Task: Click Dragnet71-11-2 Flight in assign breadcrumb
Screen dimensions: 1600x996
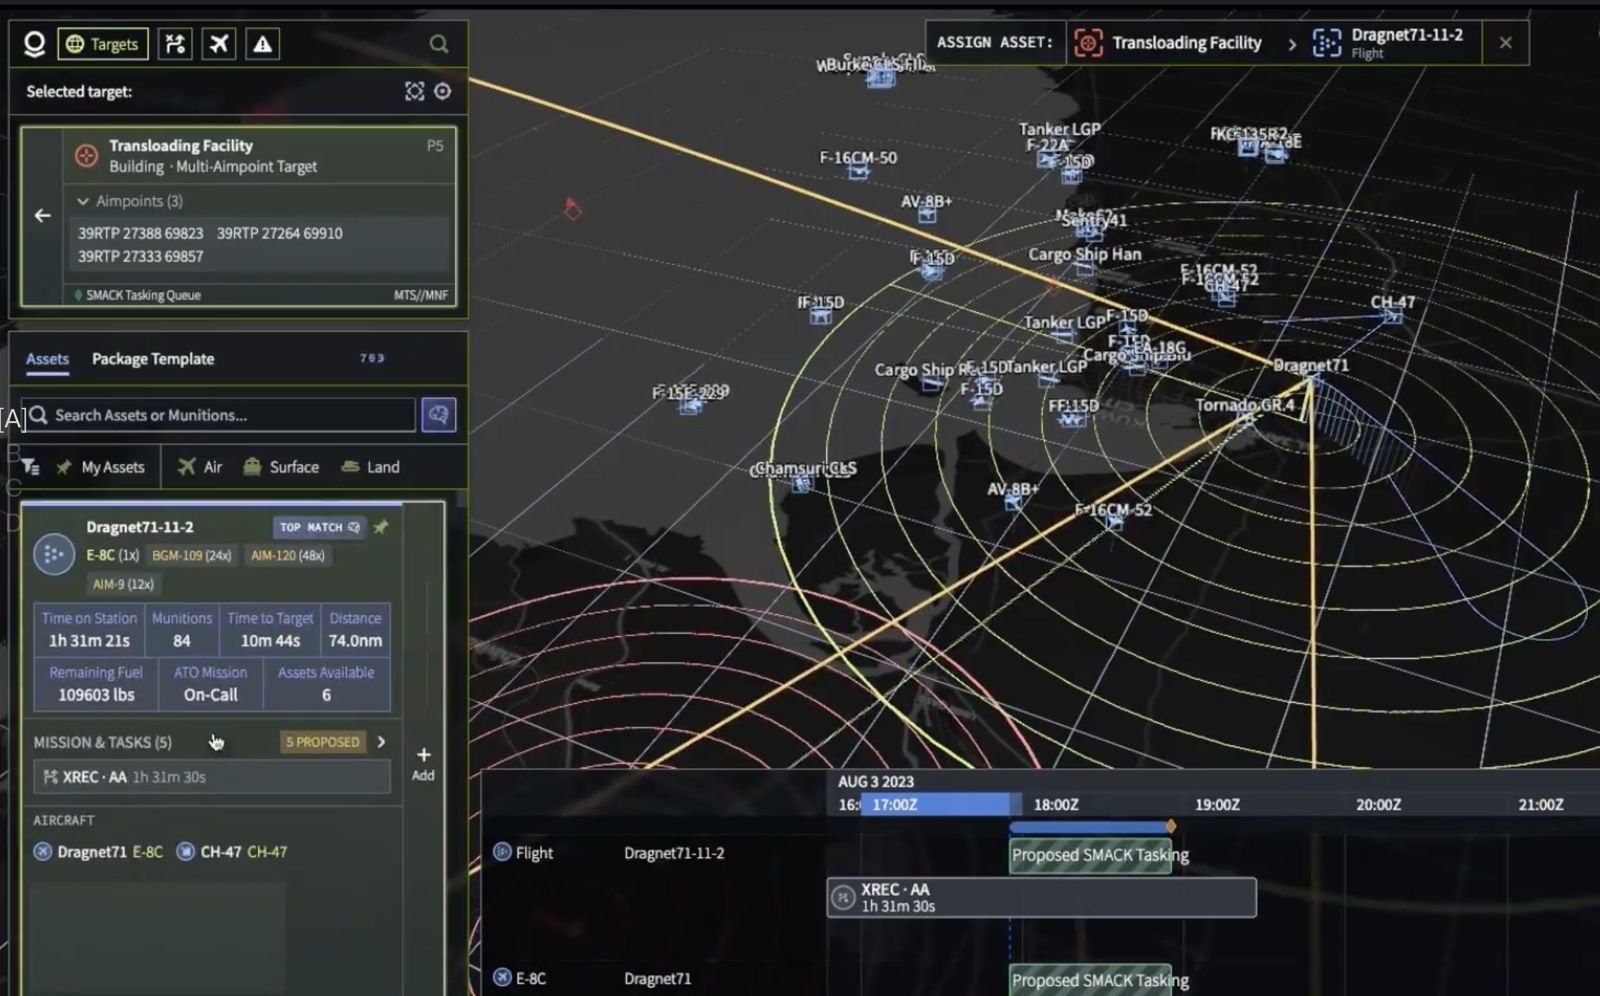Action: [1390, 43]
